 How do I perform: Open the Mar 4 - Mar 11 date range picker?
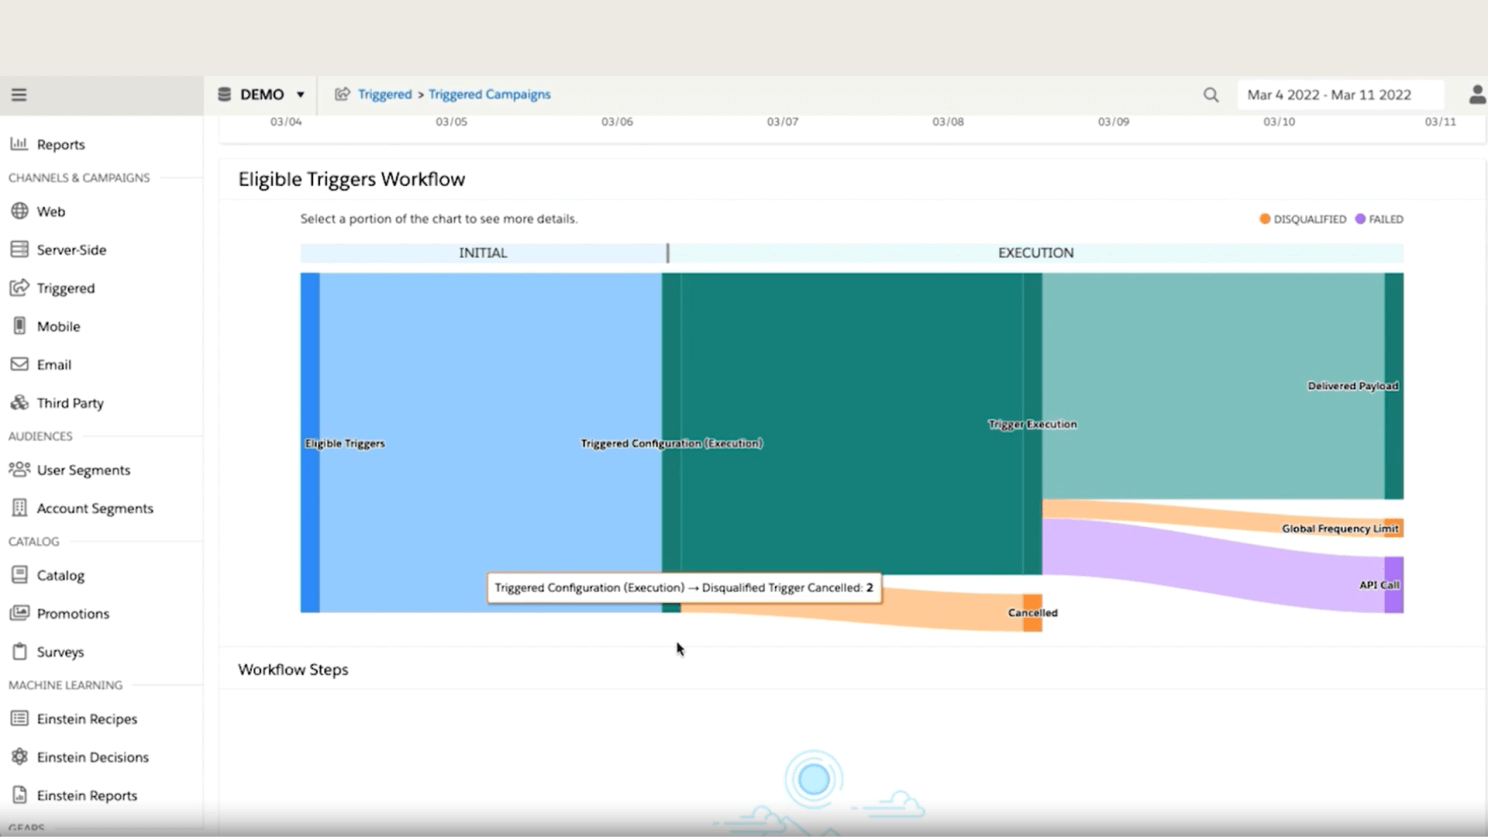1339,95
